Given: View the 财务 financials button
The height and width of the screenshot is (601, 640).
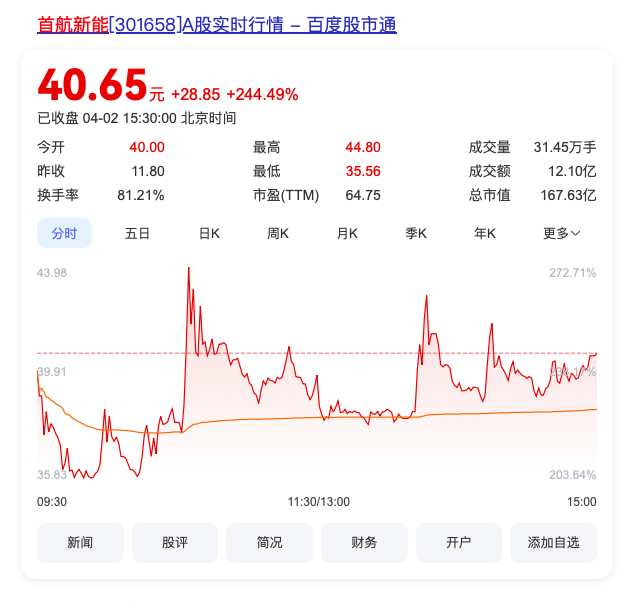Looking at the screenshot, I should (364, 543).
